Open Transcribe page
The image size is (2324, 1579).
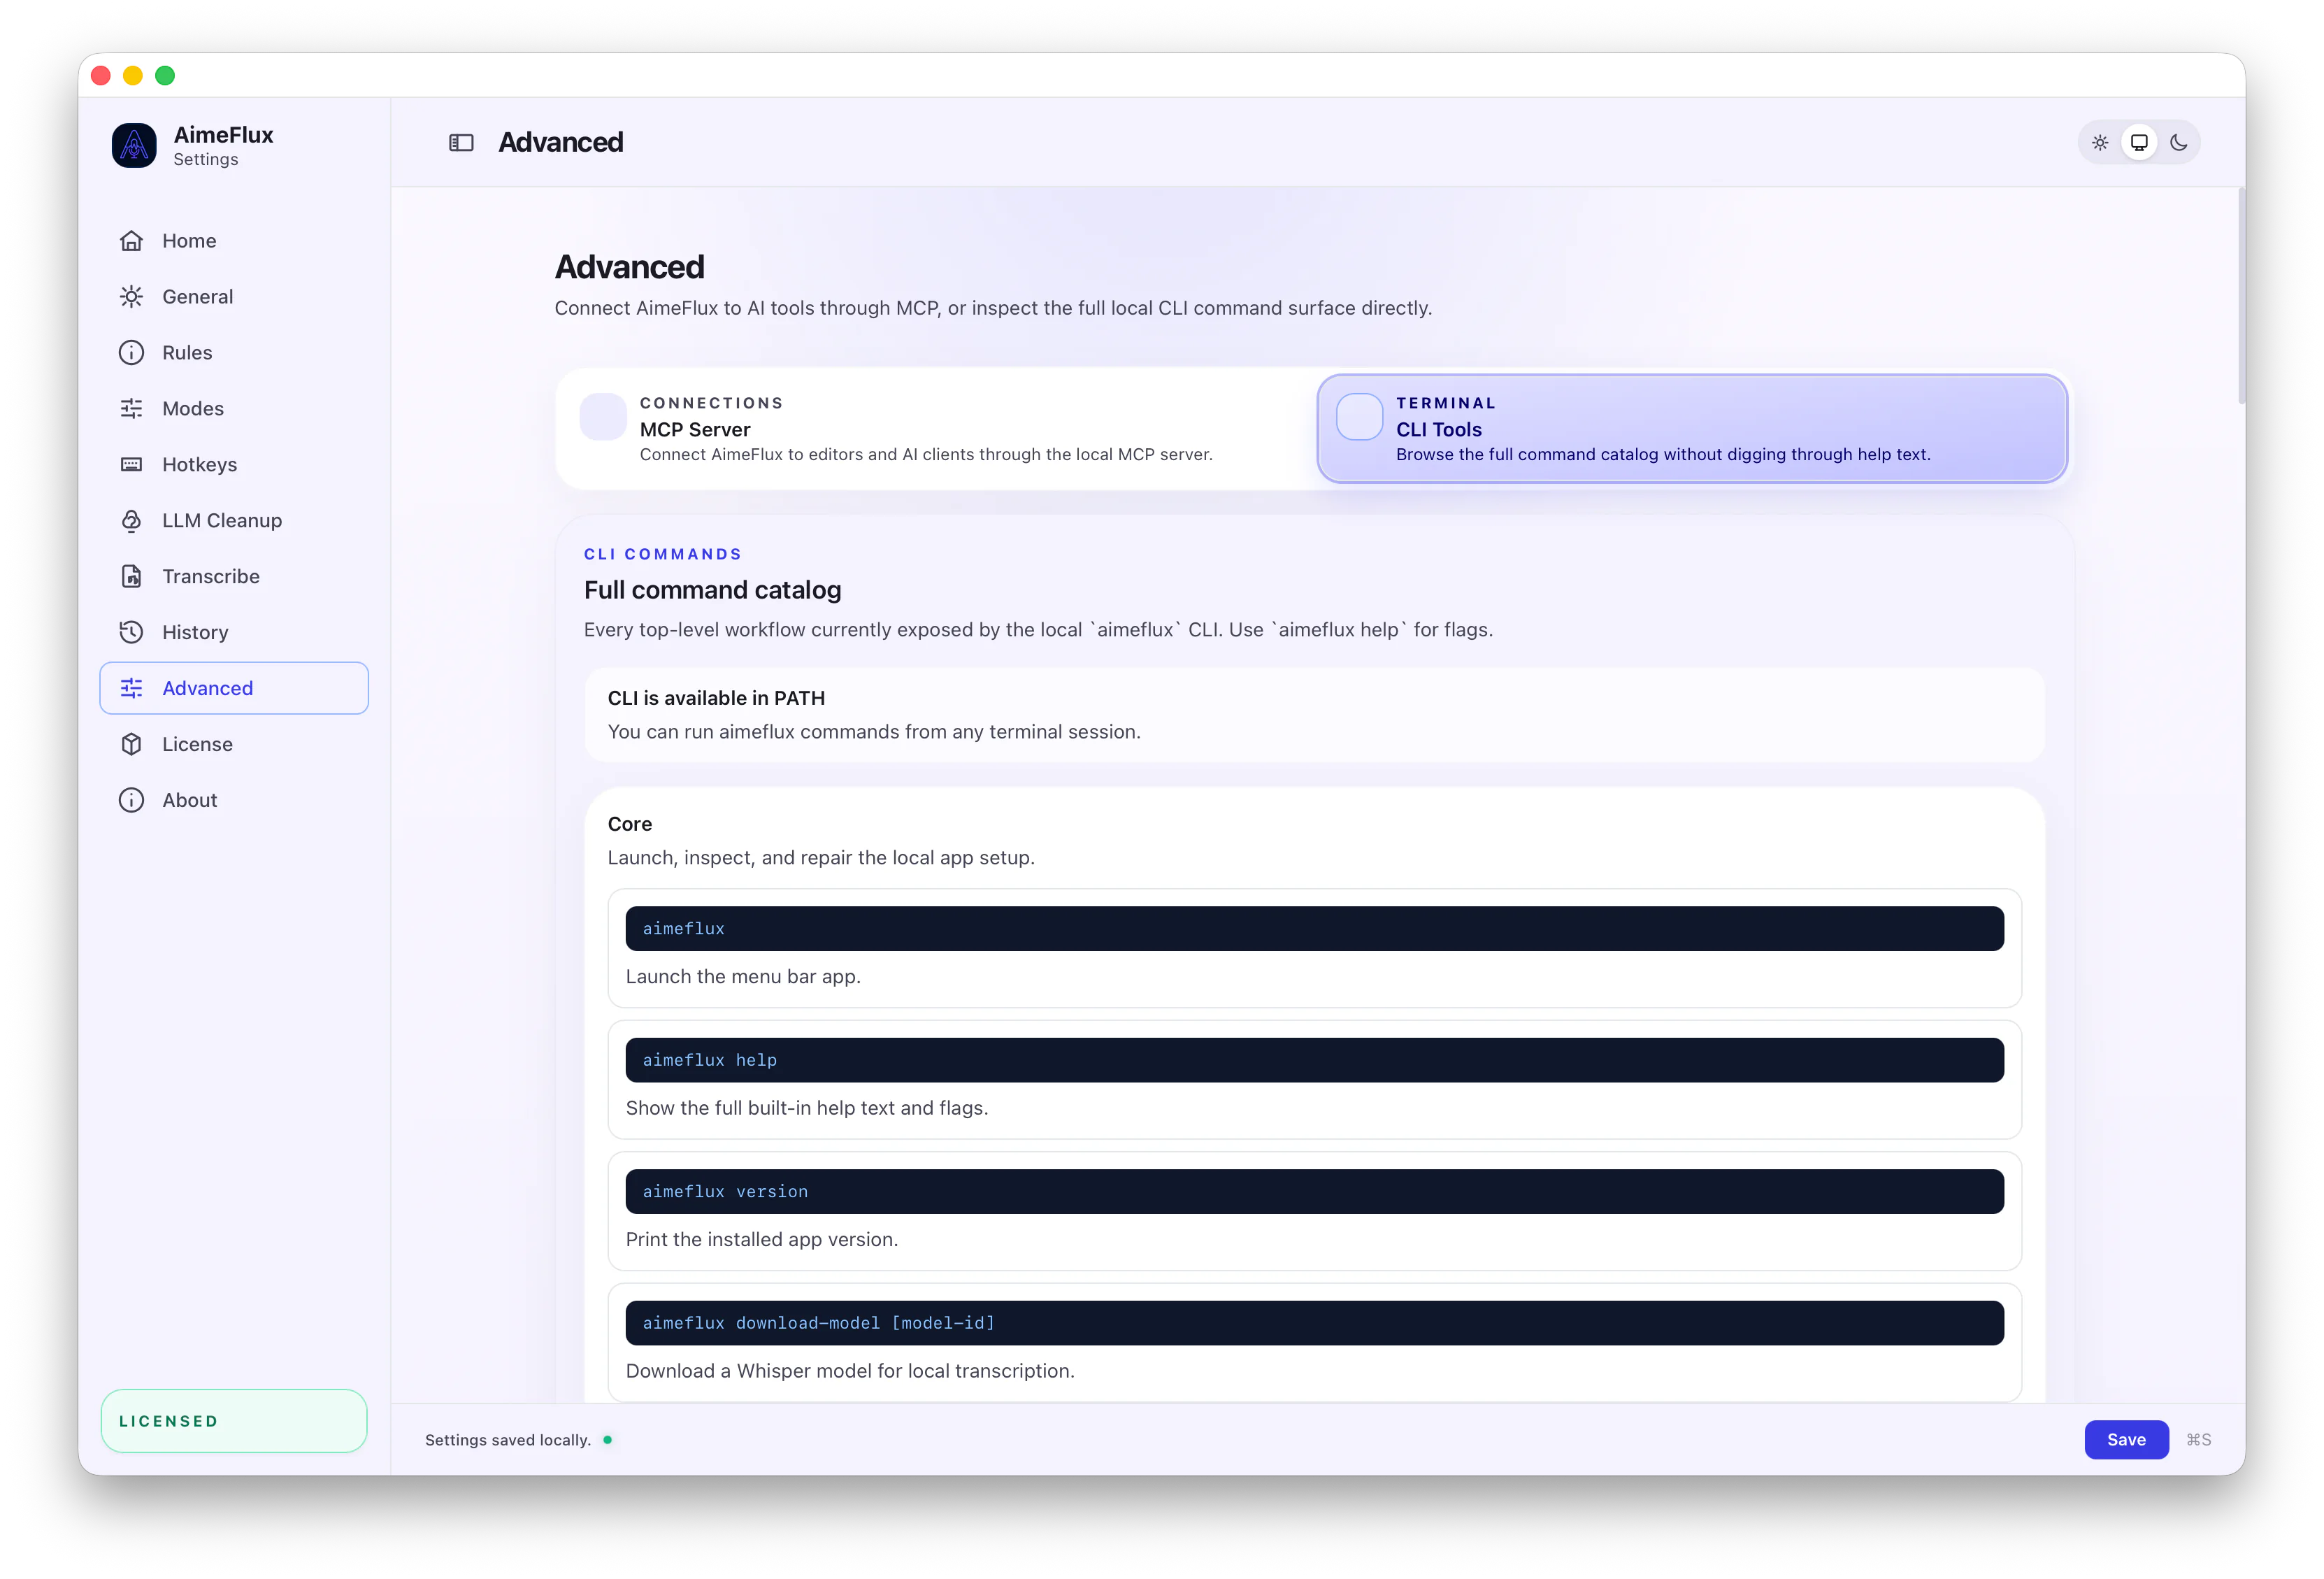234,577
